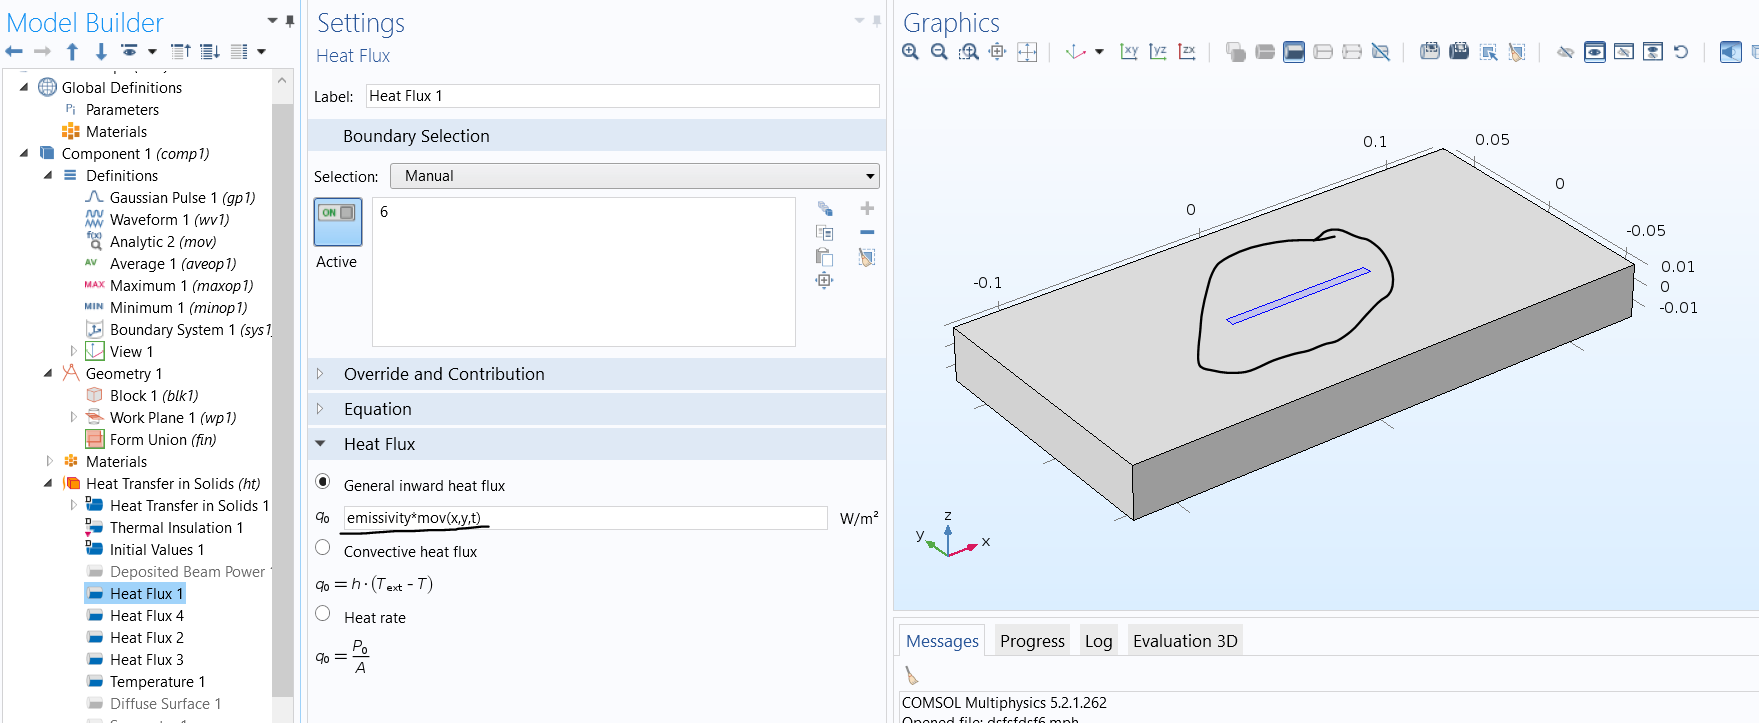The height and width of the screenshot is (723, 1759).
Task: Switch to the Progress tab
Action: (x=1031, y=641)
